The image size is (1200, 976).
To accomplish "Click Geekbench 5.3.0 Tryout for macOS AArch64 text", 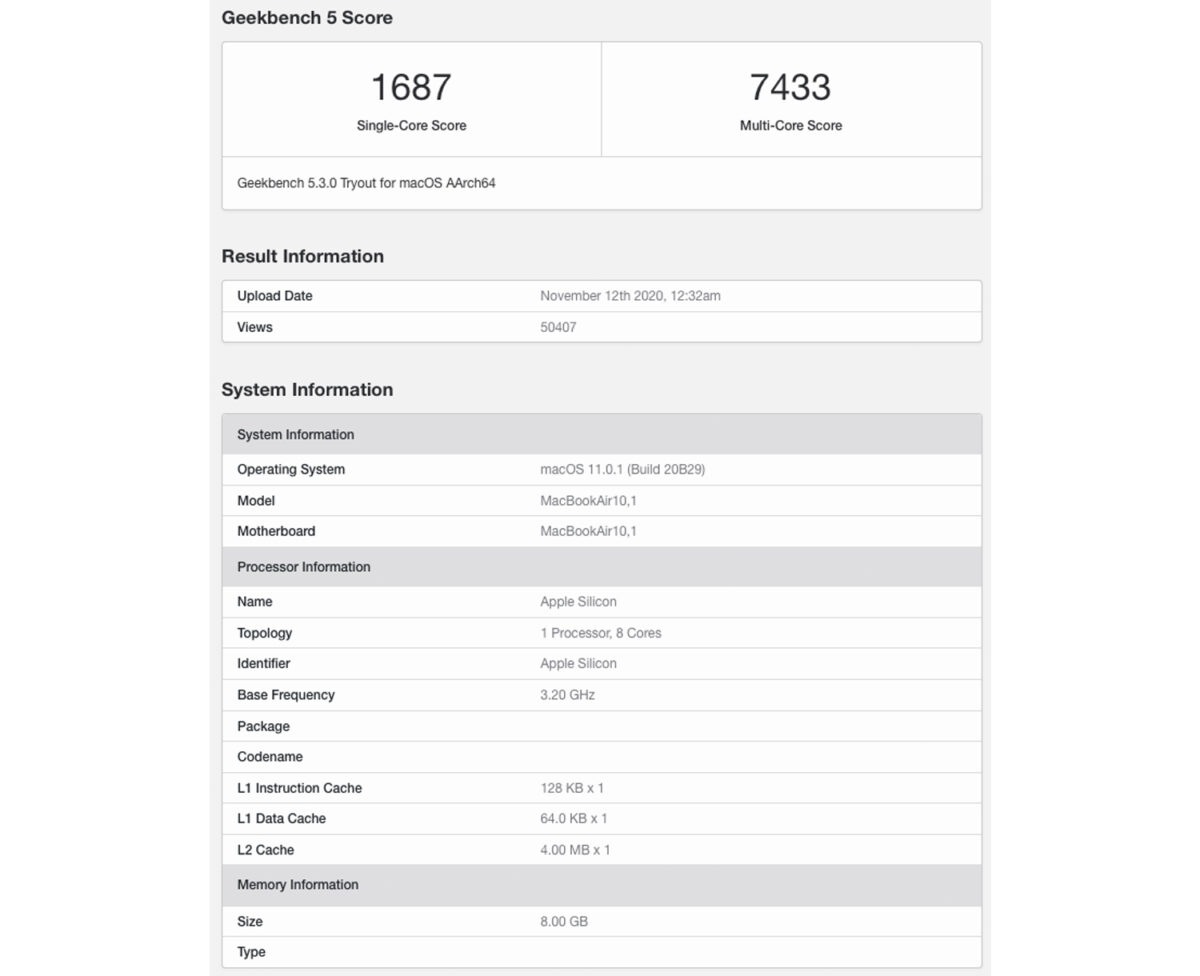I will click(x=366, y=184).
